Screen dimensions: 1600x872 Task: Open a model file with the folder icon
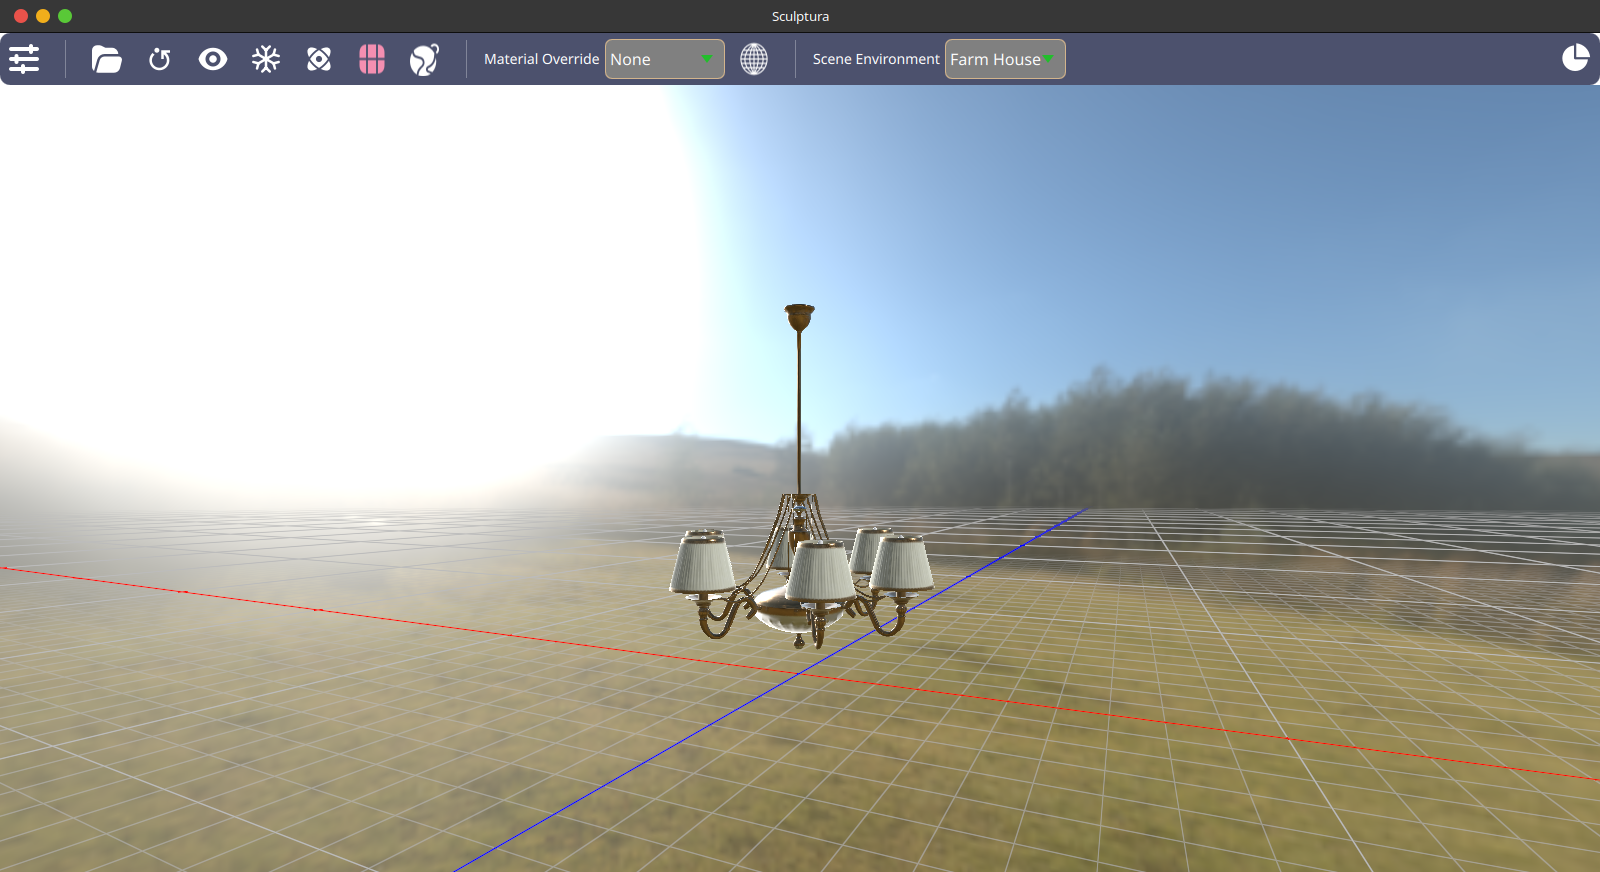(x=106, y=59)
